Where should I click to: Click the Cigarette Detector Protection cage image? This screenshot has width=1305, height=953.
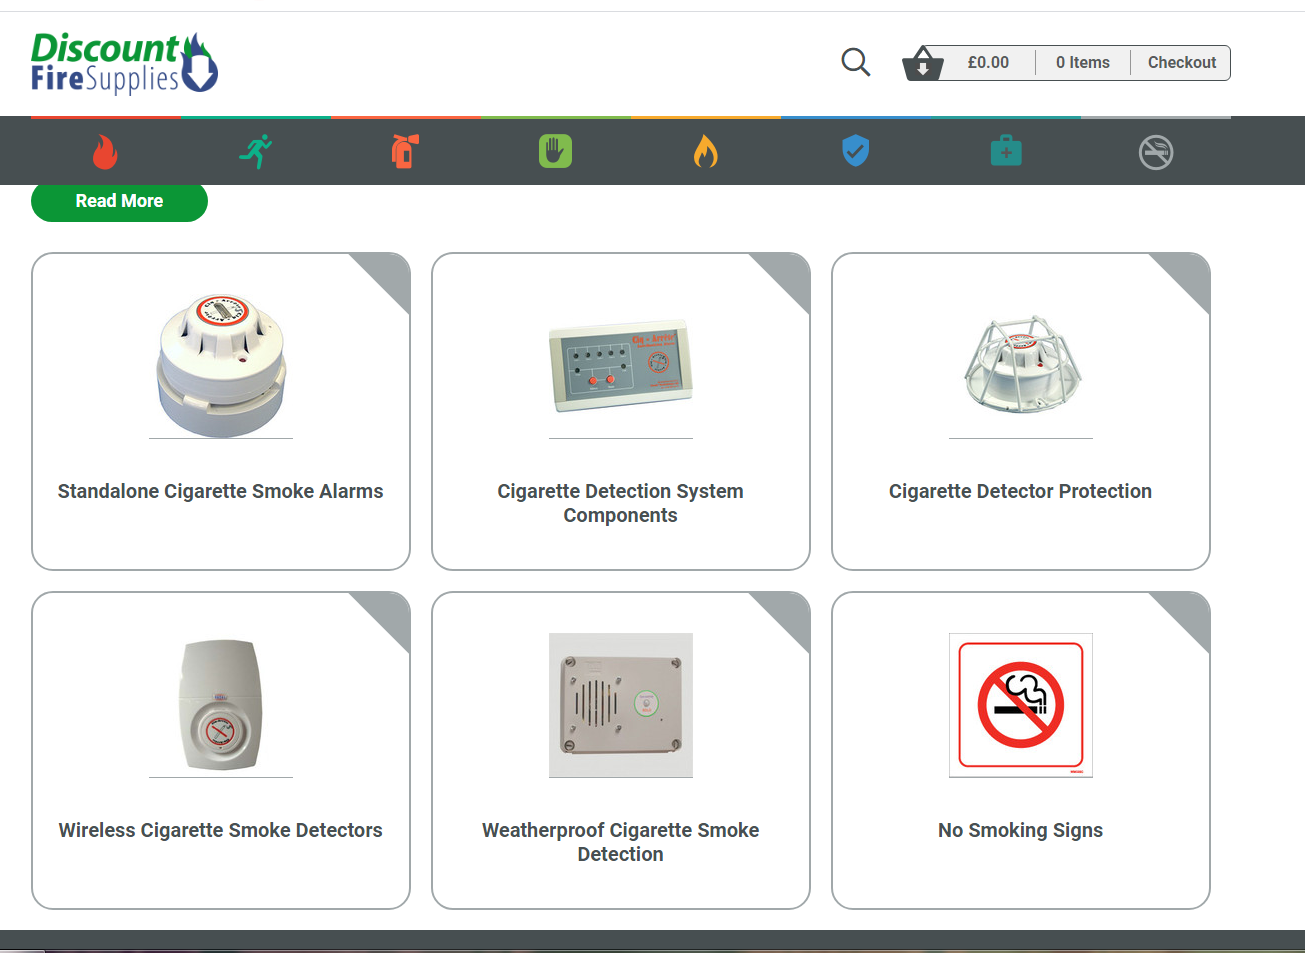click(x=1020, y=366)
